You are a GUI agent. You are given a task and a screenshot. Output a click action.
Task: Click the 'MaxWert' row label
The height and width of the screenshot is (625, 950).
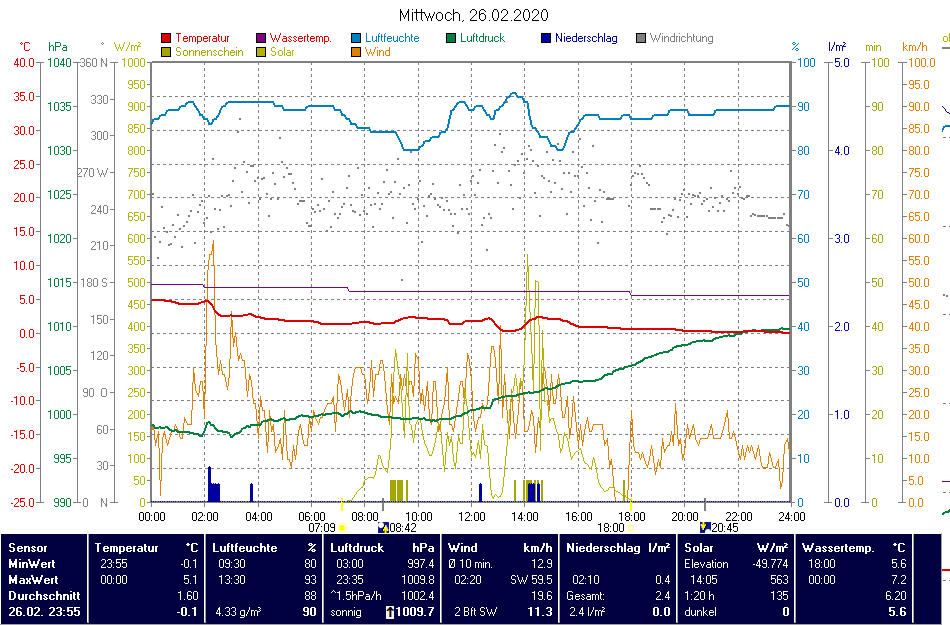point(33,580)
